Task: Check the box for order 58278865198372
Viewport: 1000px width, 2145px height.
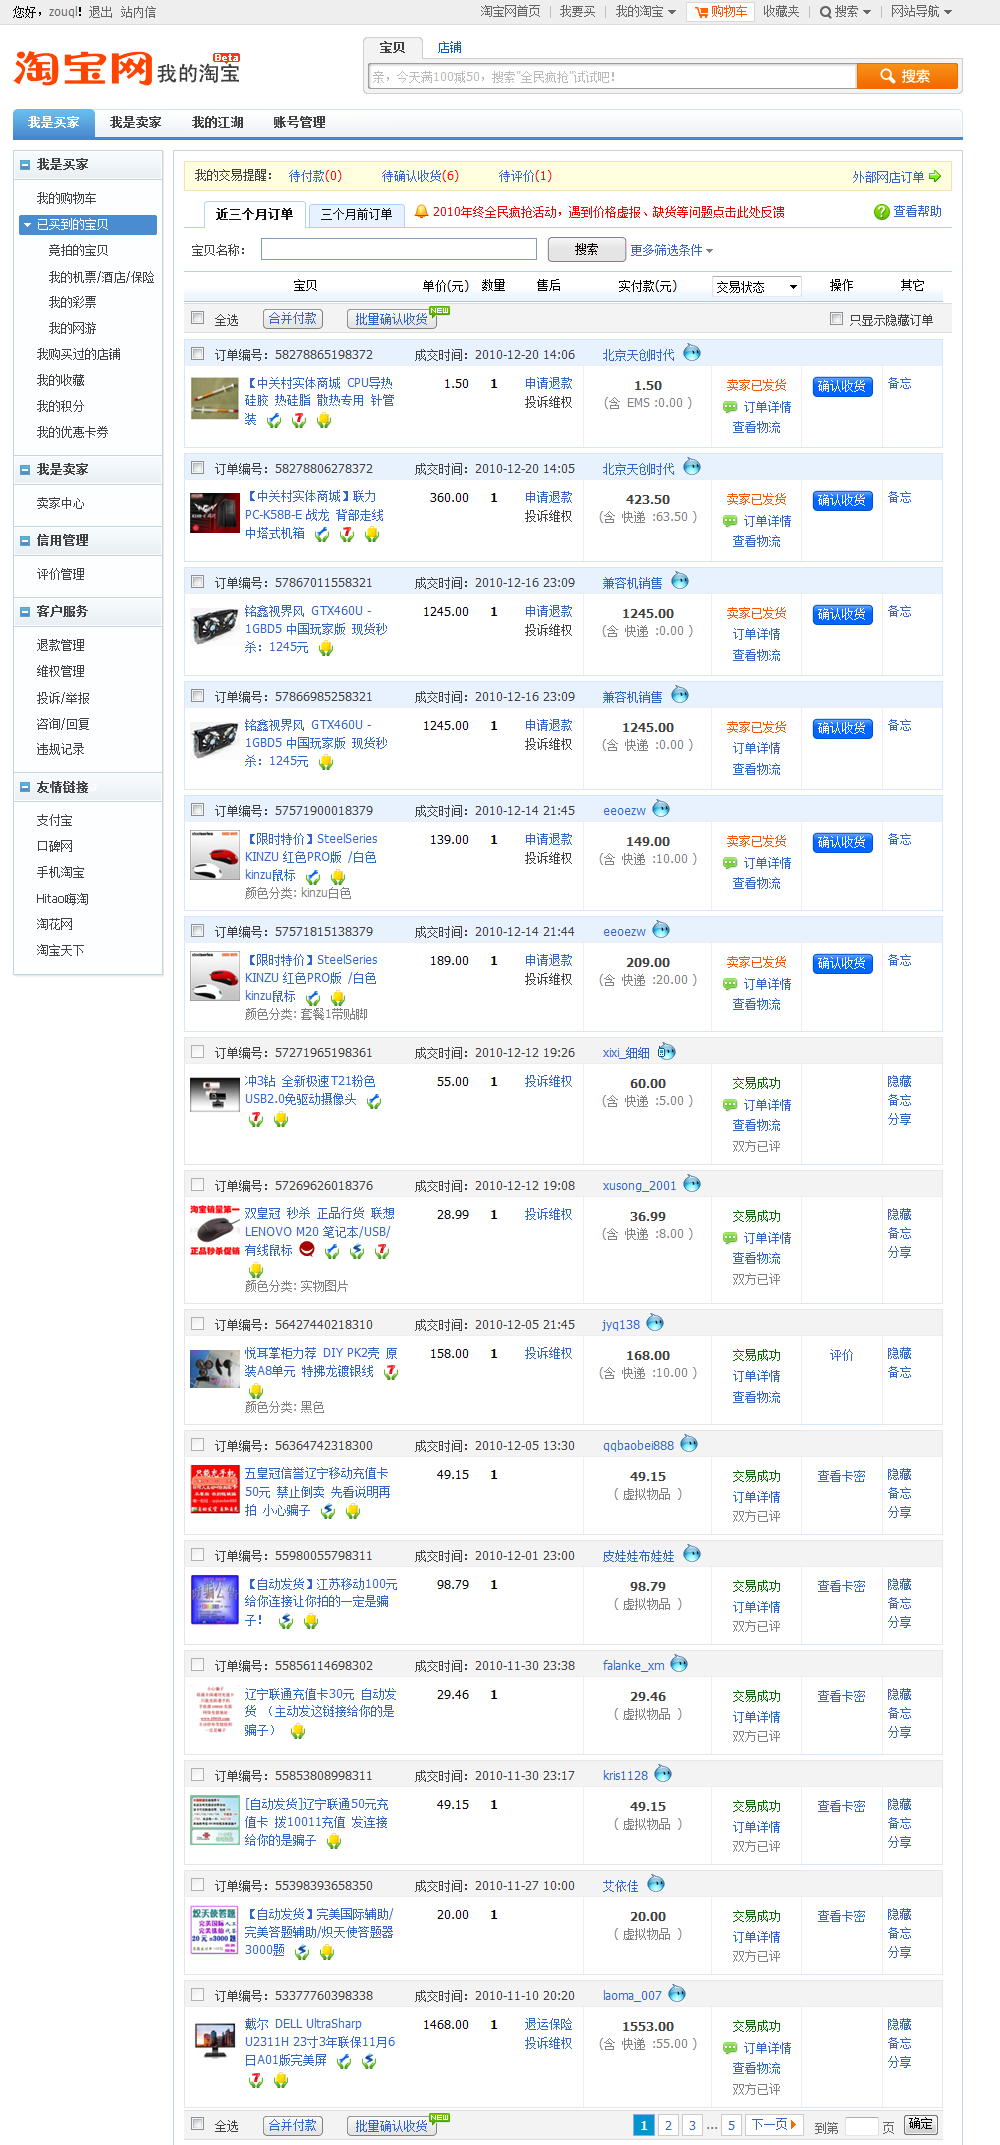Action: pyautogui.click(x=198, y=354)
